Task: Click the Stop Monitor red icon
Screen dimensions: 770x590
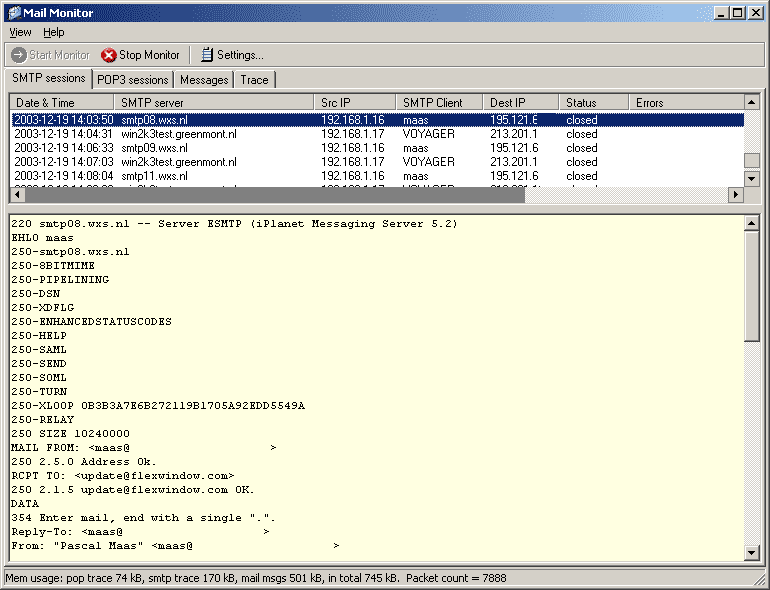Action: [109, 55]
